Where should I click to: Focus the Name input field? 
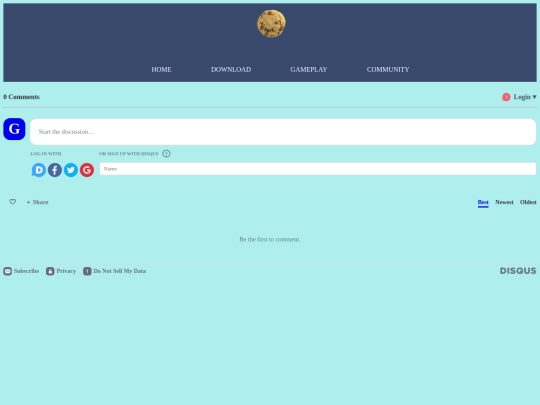click(318, 169)
